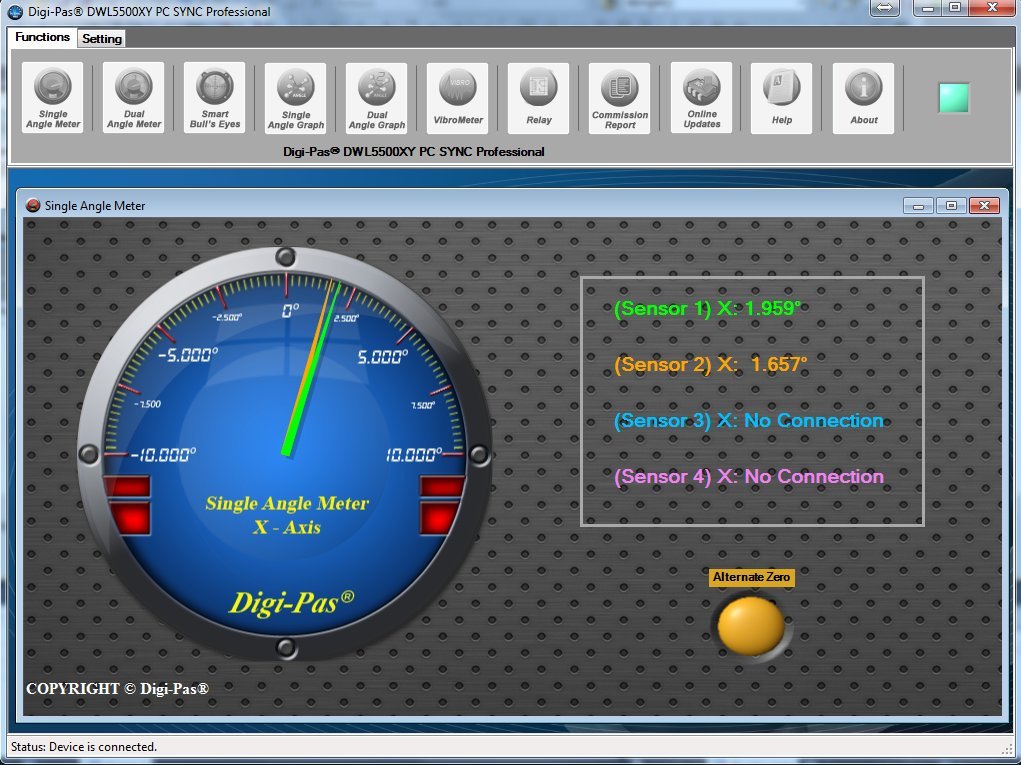Generate a Commission Report
This screenshot has width=1021, height=765.
coord(620,98)
